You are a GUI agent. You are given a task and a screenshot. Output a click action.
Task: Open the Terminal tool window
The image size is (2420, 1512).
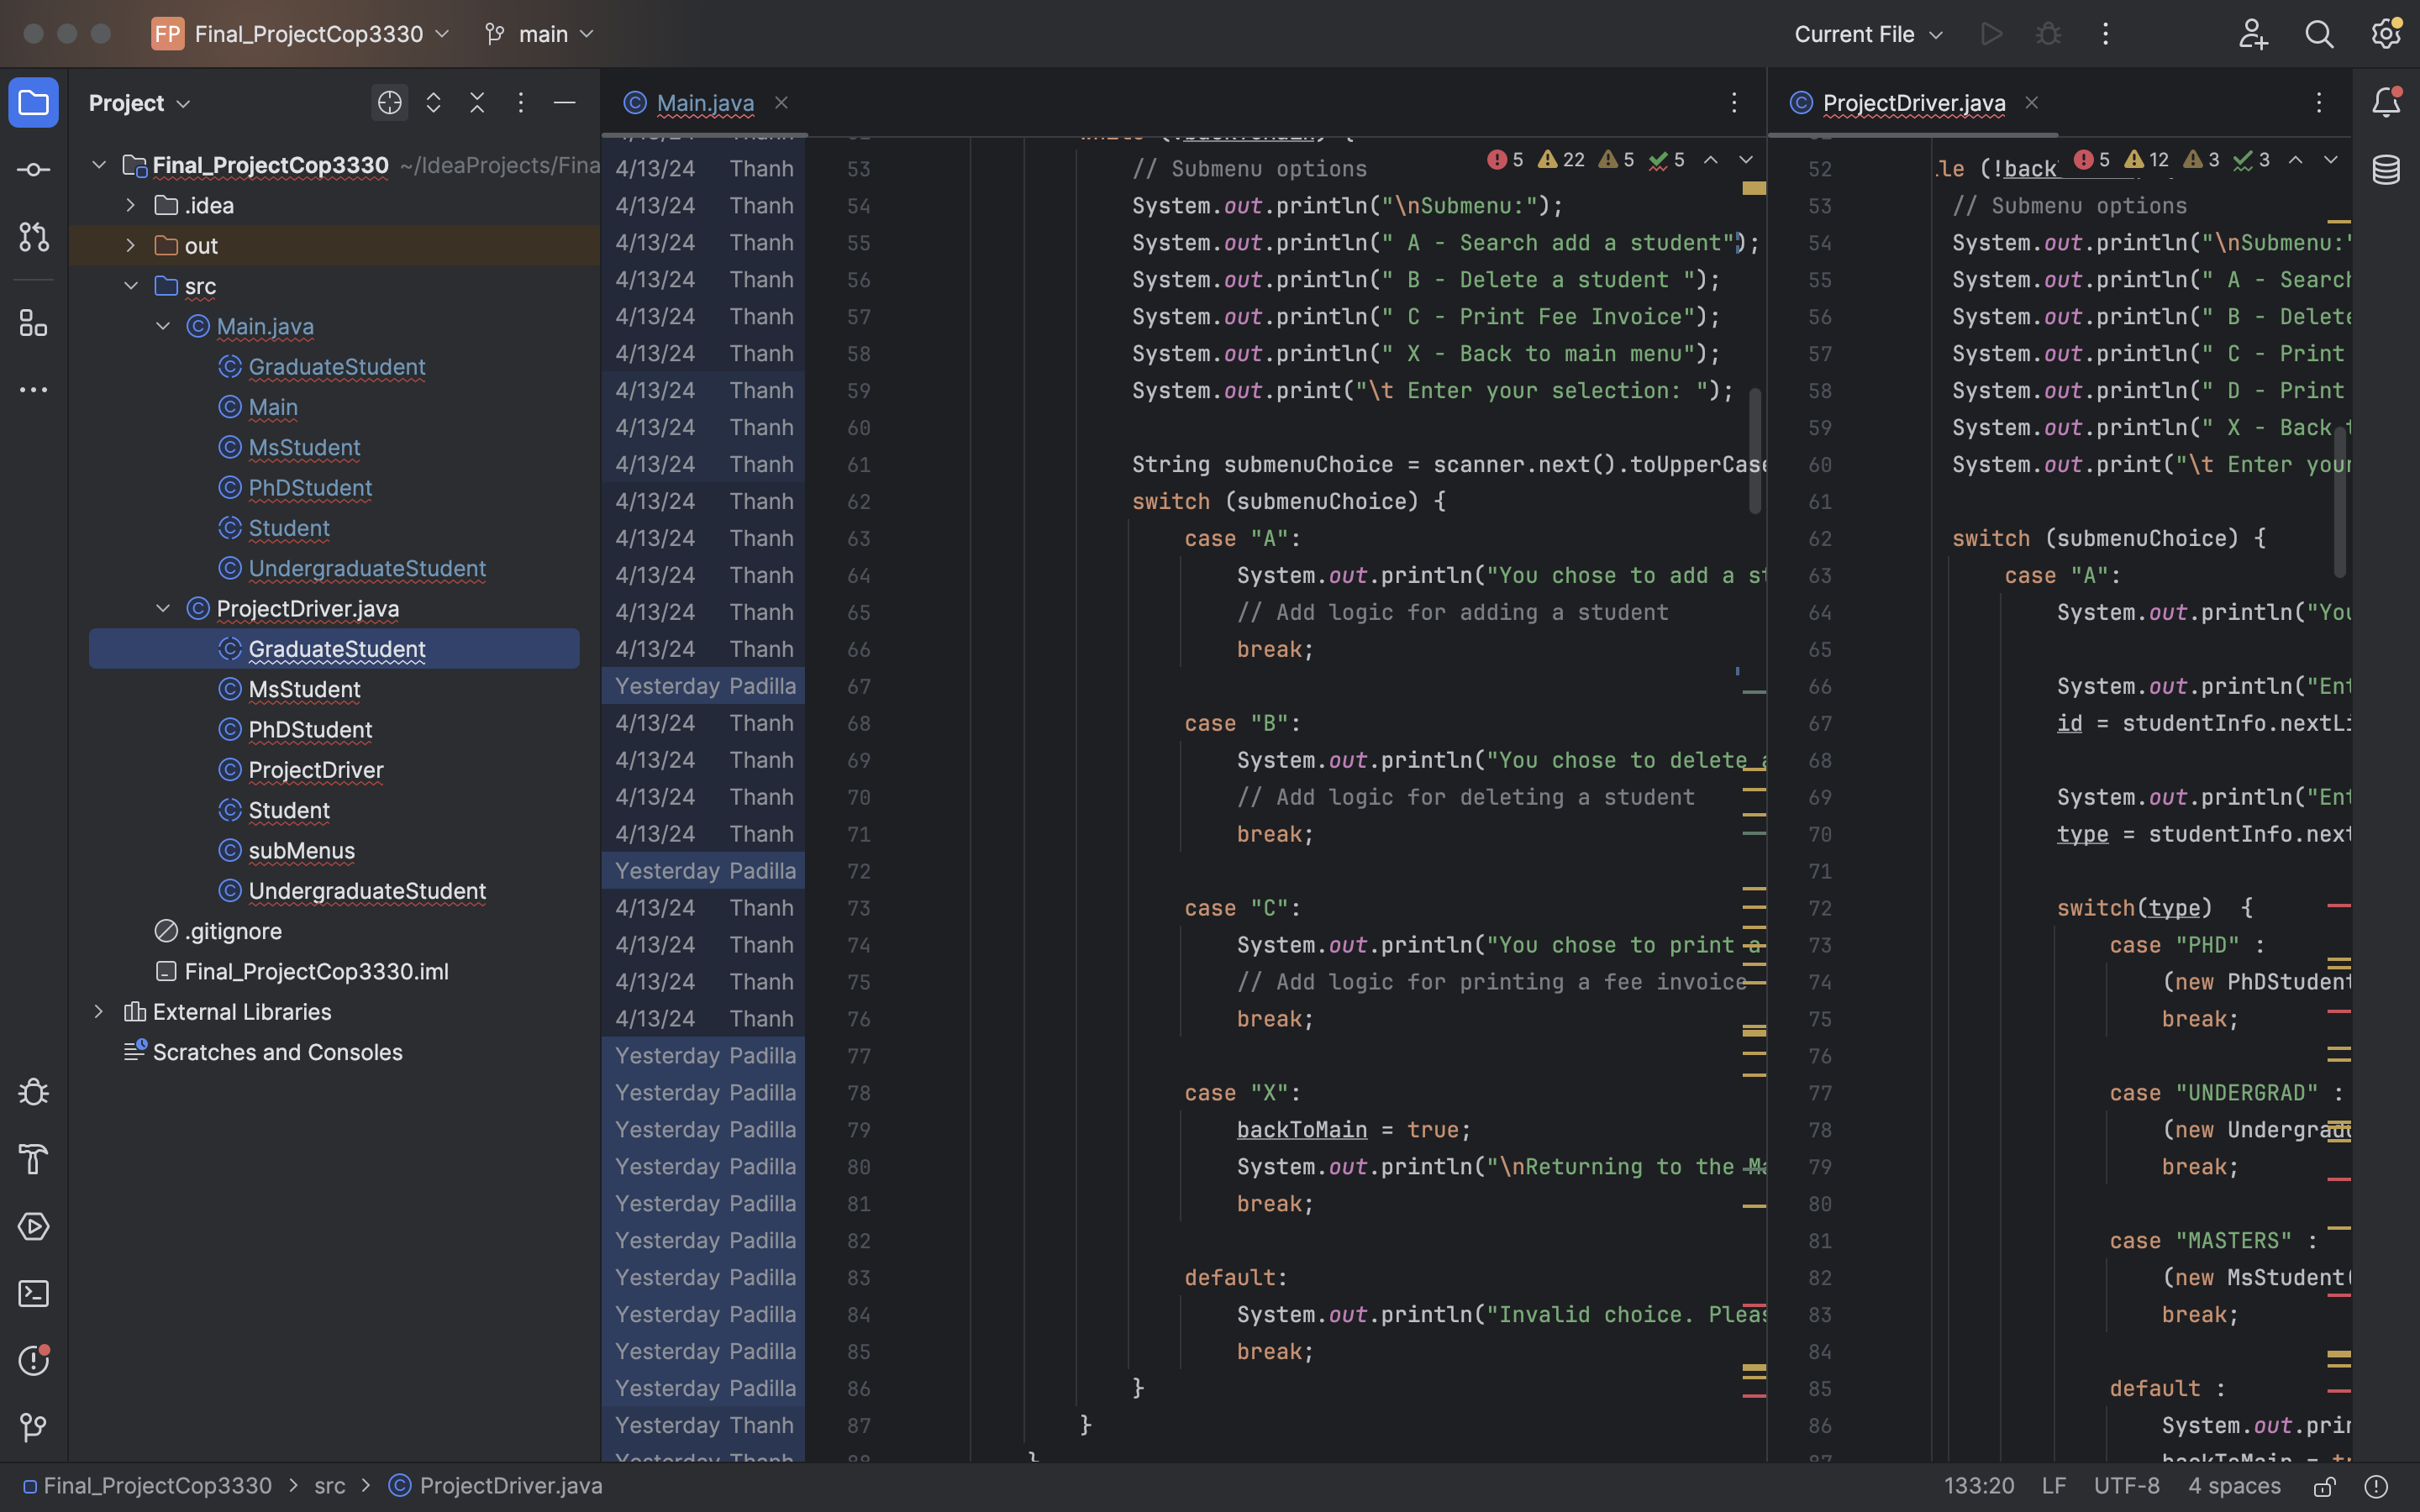tap(33, 1293)
